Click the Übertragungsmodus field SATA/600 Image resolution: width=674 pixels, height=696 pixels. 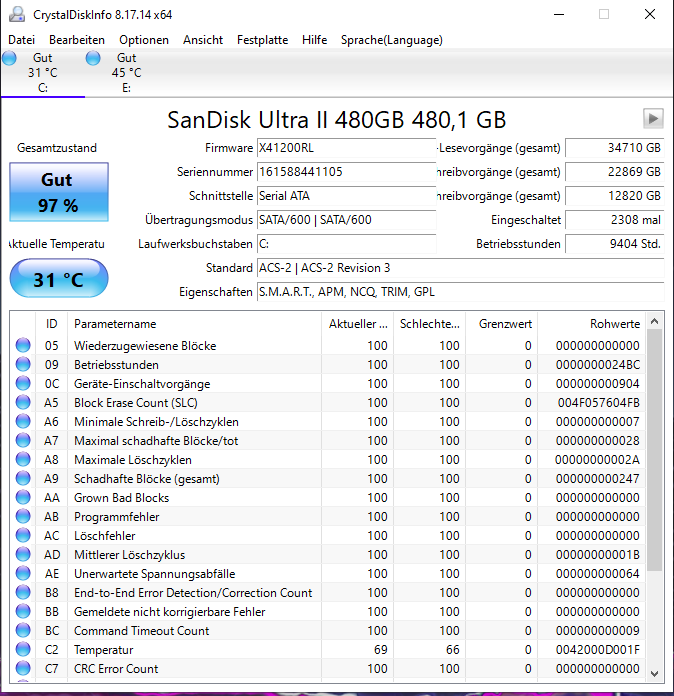(x=346, y=220)
